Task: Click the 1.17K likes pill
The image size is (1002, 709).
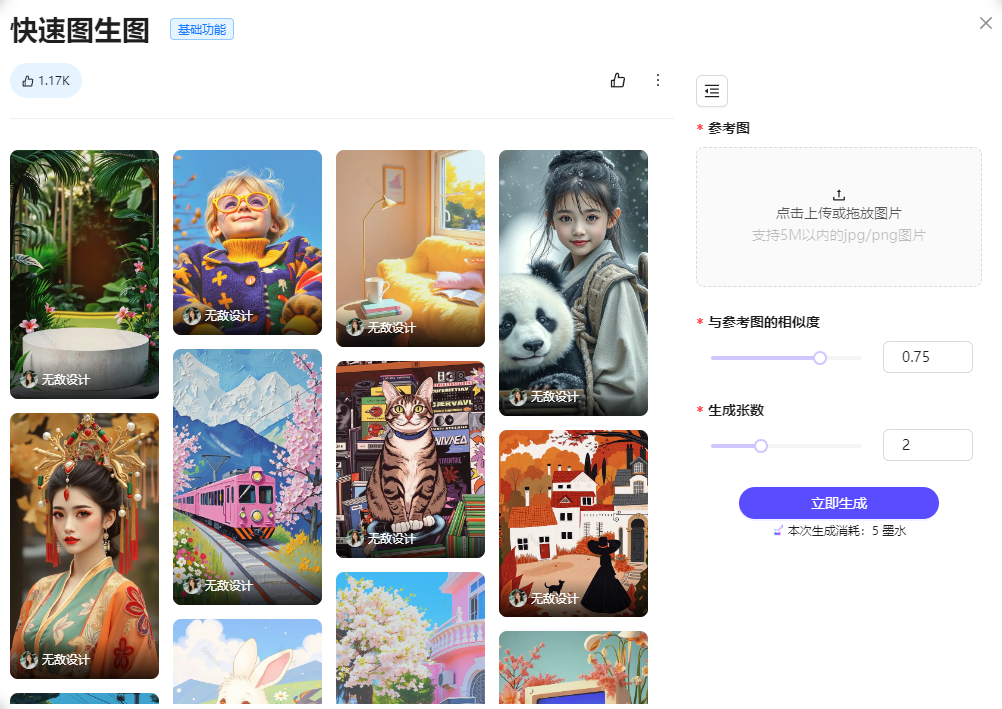Action: 46,81
